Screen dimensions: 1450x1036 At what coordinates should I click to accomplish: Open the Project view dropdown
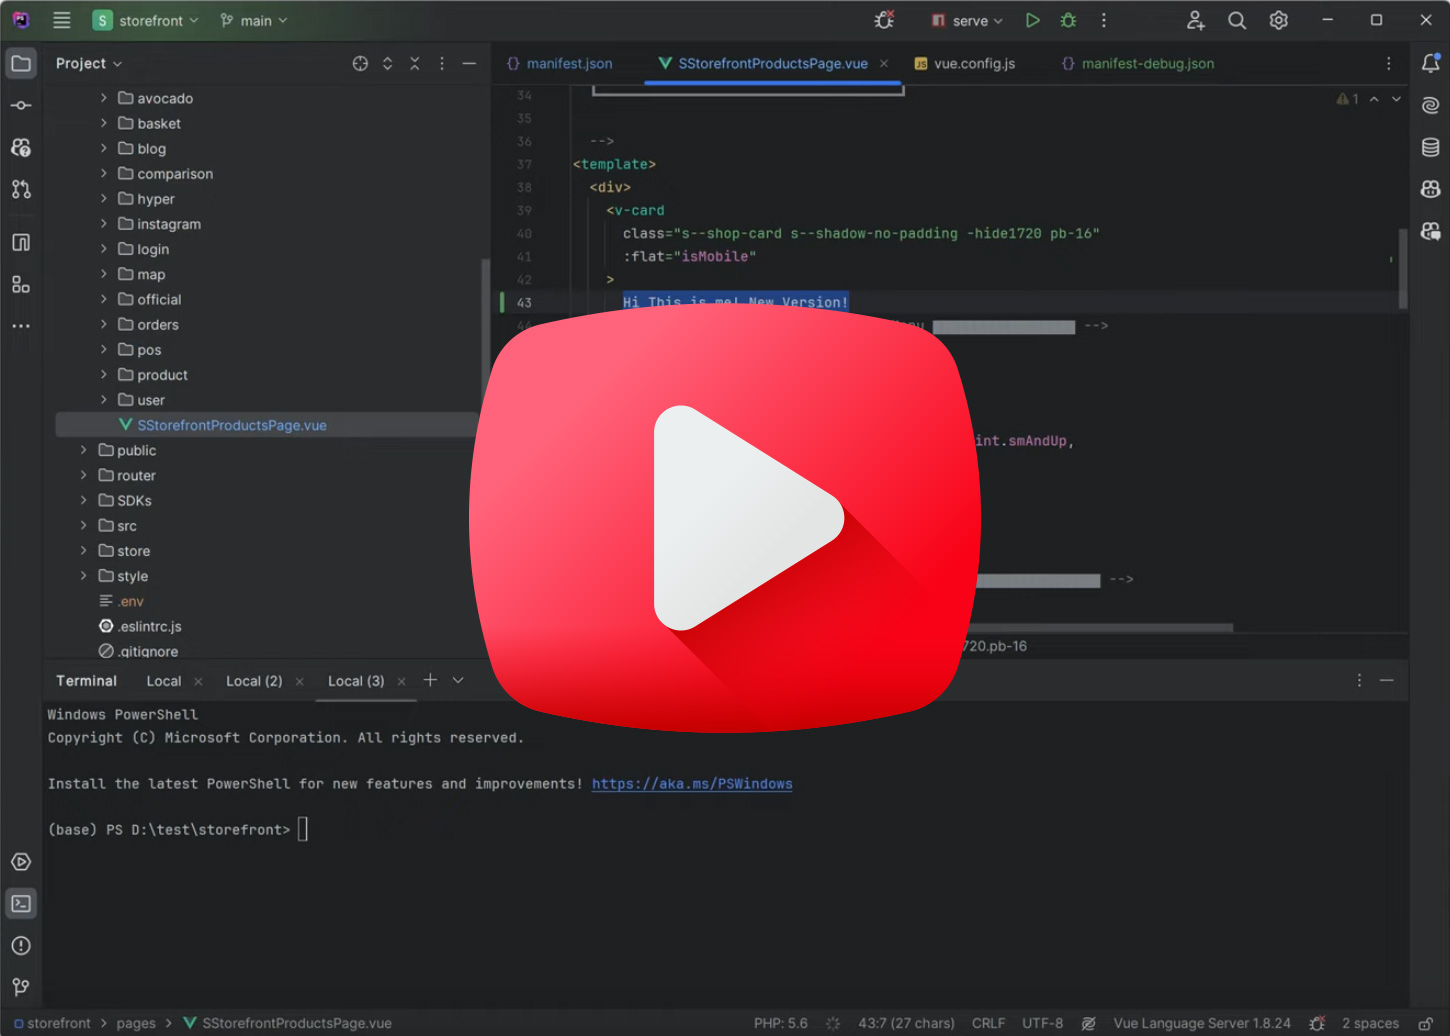[89, 63]
